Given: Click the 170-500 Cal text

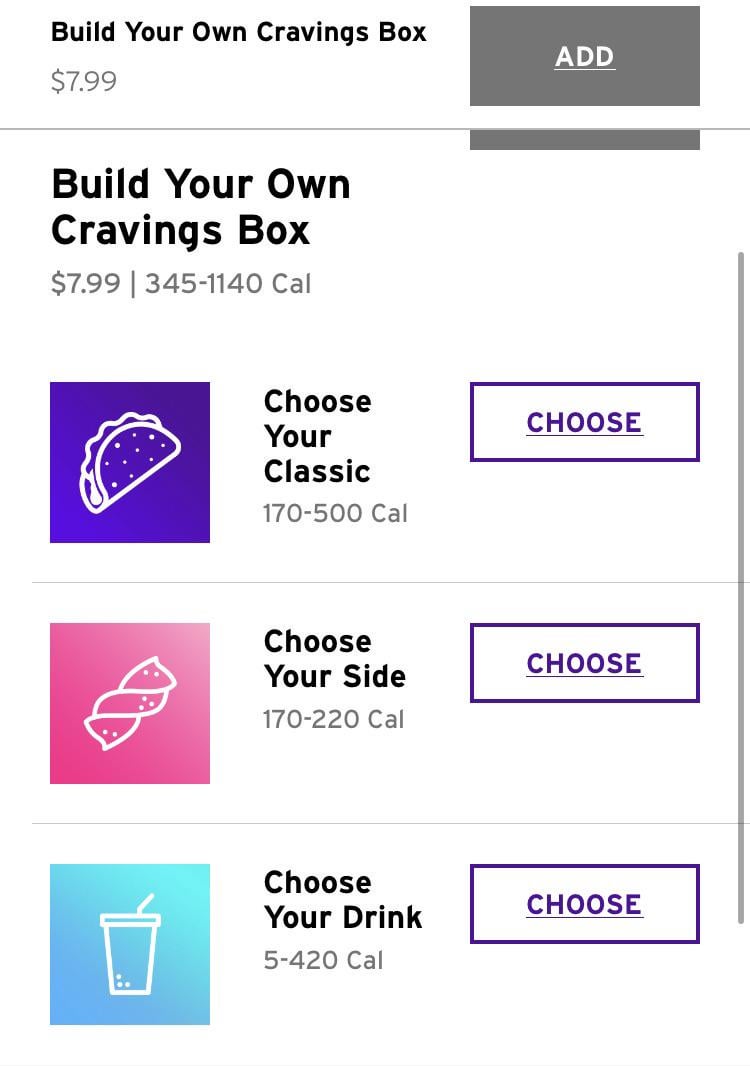Looking at the screenshot, I should [335, 514].
